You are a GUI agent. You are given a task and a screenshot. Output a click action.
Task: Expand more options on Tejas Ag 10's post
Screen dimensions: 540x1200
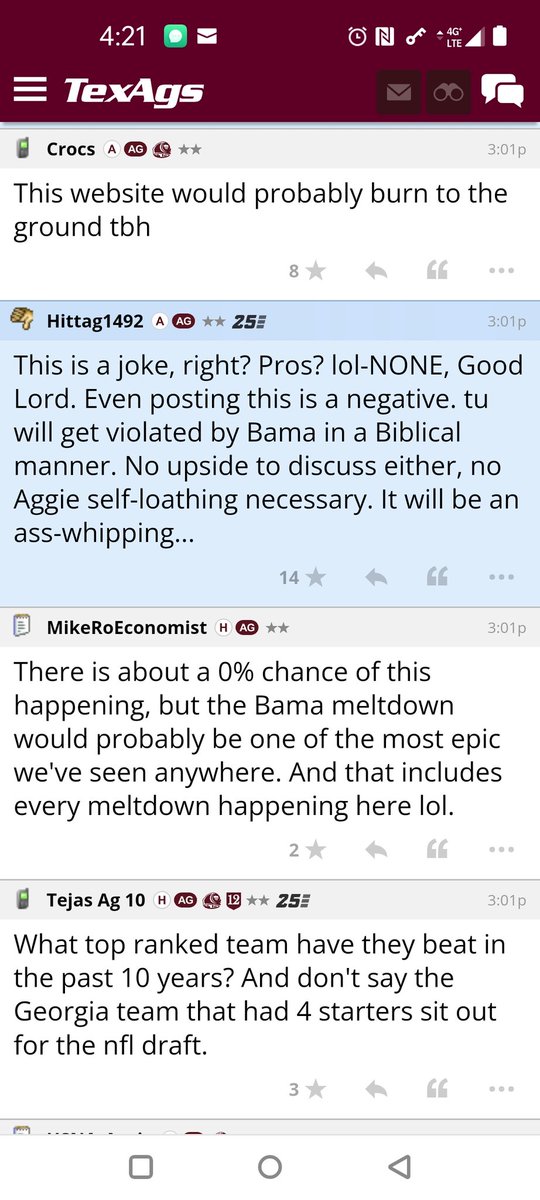(501, 1088)
